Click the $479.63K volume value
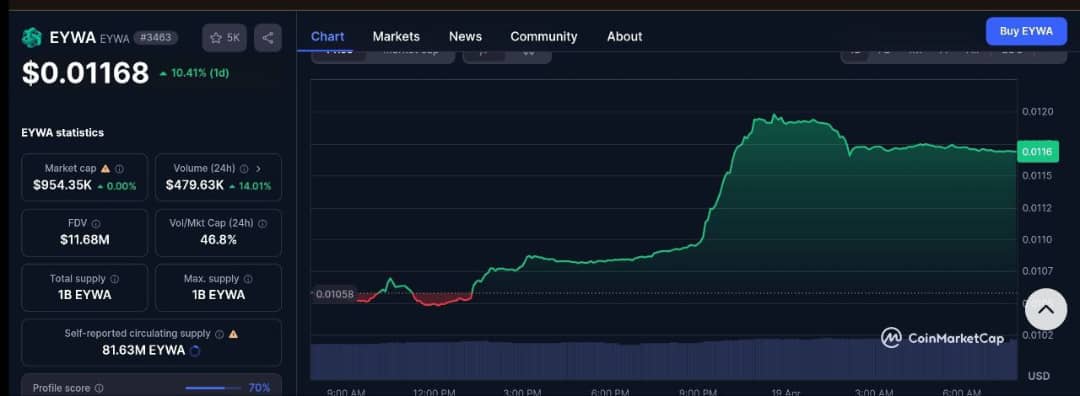The height and width of the screenshot is (396, 1080). coord(195,185)
